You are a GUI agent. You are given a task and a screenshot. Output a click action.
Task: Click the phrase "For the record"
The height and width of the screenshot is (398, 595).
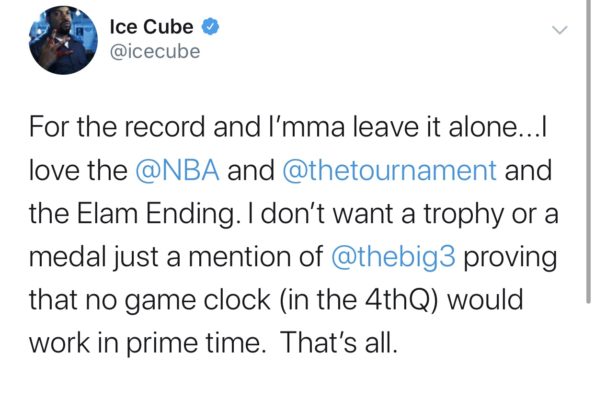(117, 127)
